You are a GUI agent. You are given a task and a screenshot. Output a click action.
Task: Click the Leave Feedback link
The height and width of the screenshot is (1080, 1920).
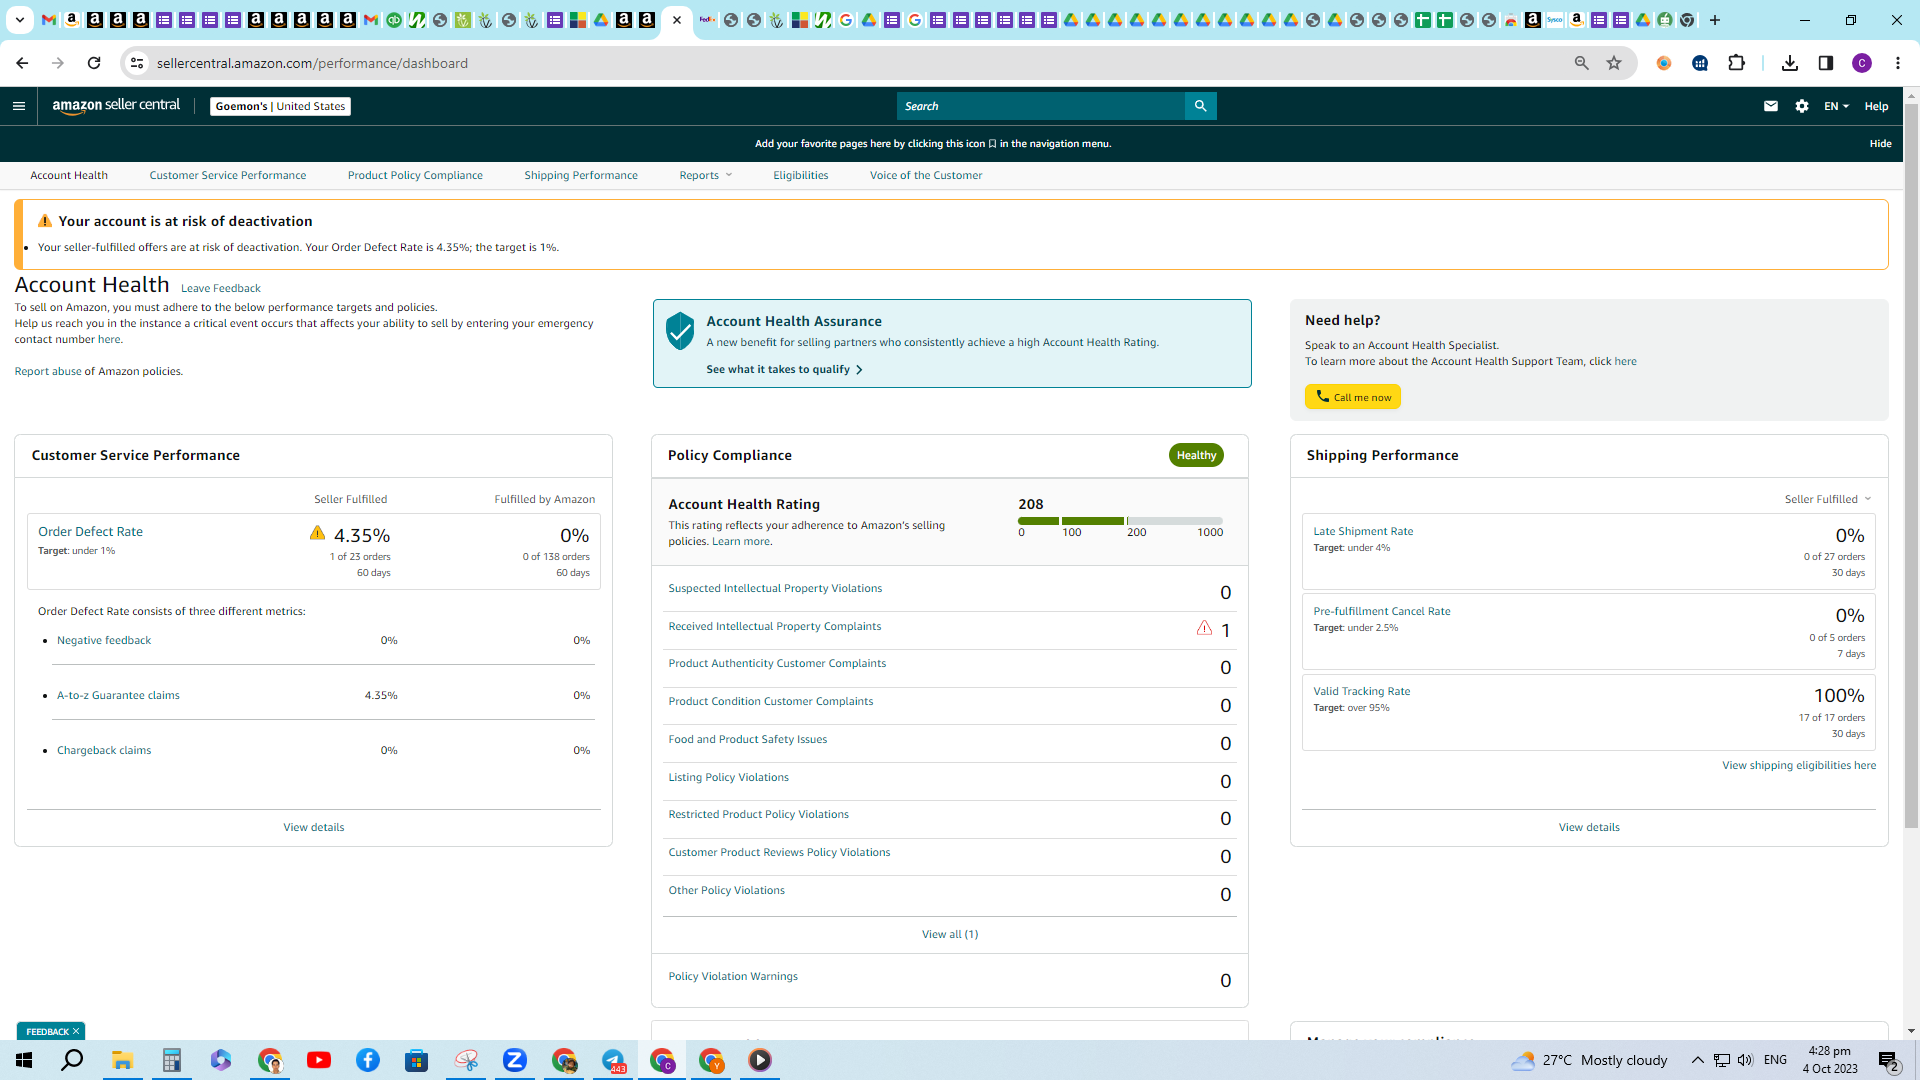point(221,289)
